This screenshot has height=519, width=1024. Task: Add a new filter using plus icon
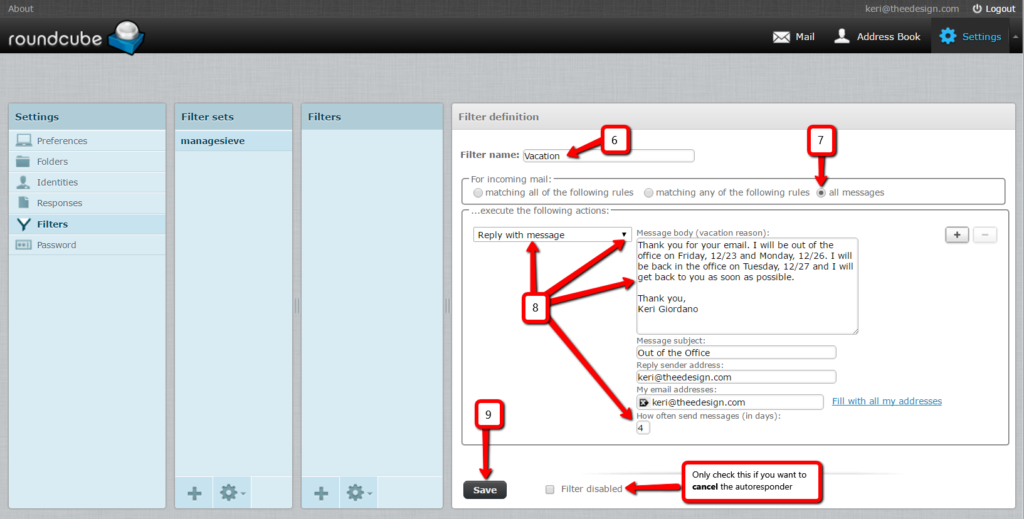(321, 492)
